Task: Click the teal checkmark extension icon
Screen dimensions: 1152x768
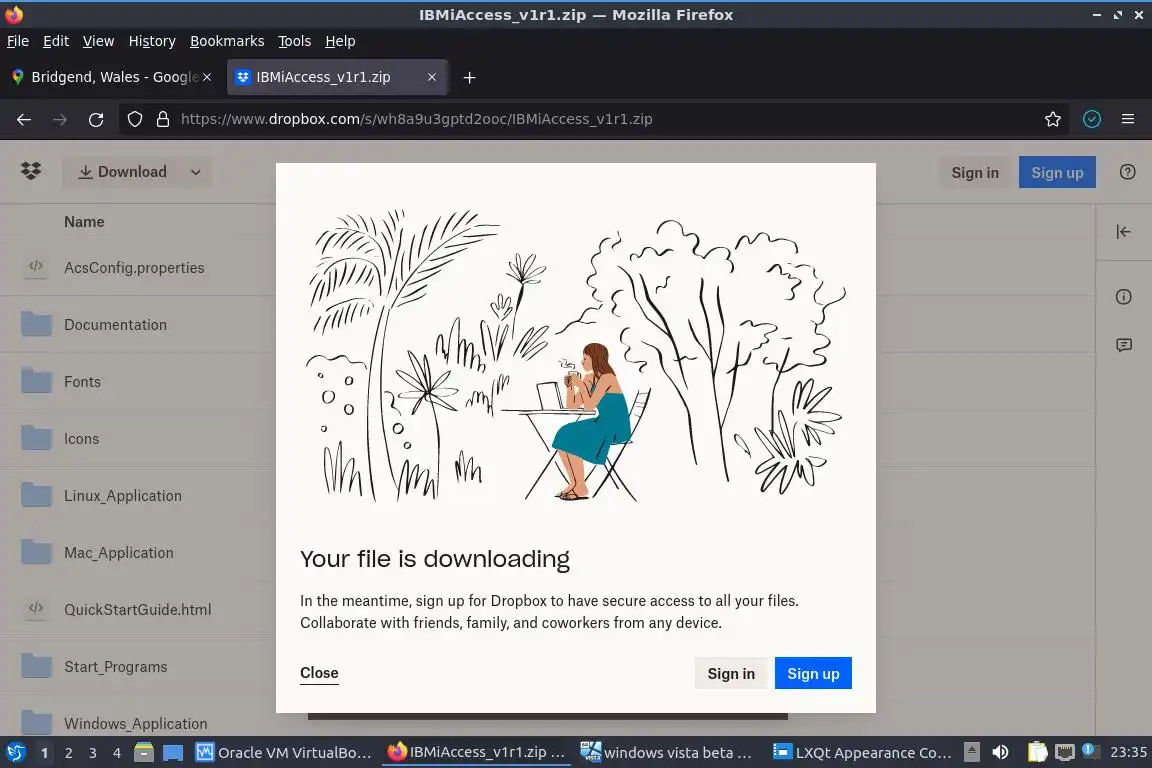Action: tap(1091, 119)
